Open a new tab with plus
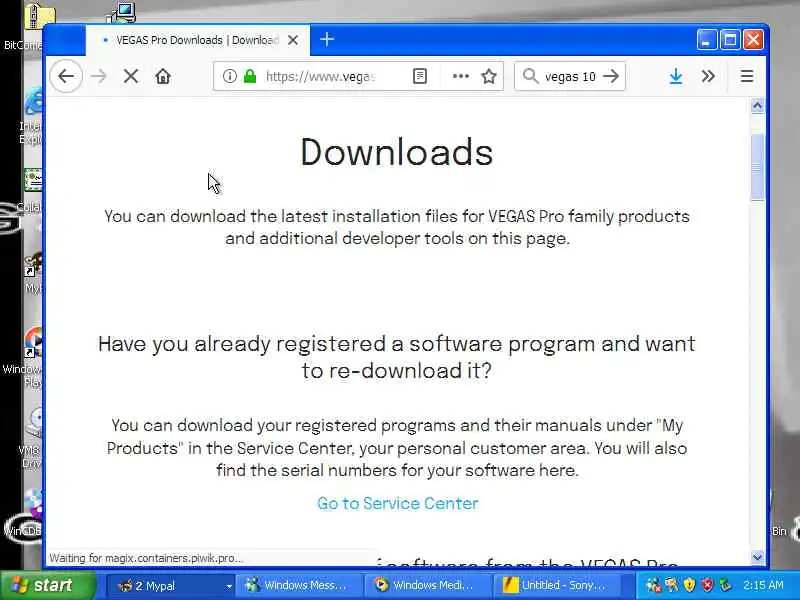800x600 pixels. [327, 39]
